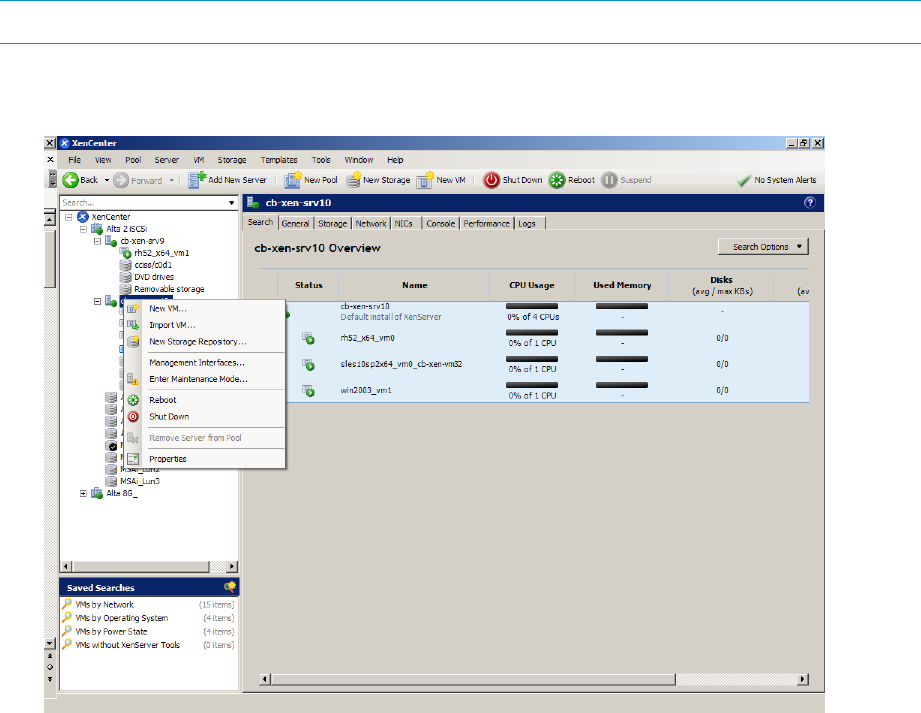Open the Templates menu
The height and width of the screenshot is (713, 921).
(279, 160)
